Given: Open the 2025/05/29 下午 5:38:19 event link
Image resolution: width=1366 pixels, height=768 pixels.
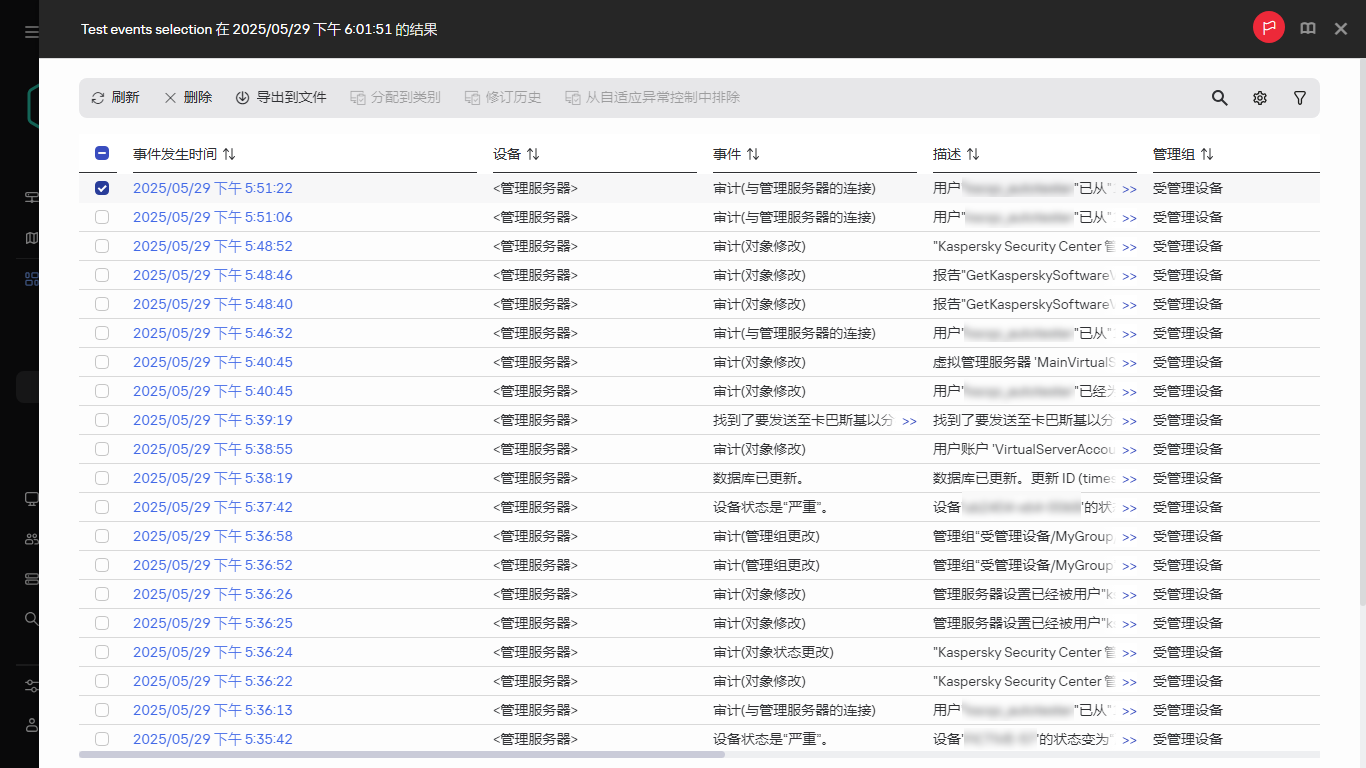Looking at the screenshot, I should [212, 478].
